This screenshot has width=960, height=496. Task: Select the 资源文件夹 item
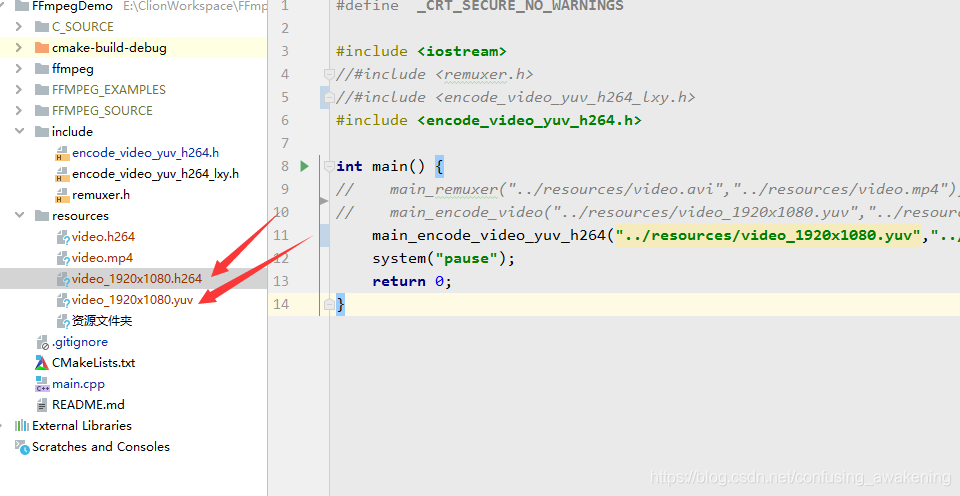(x=102, y=321)
